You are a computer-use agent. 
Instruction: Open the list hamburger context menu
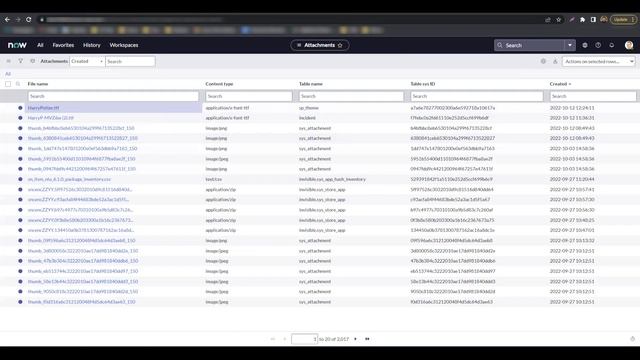click(x=8, y=61)
